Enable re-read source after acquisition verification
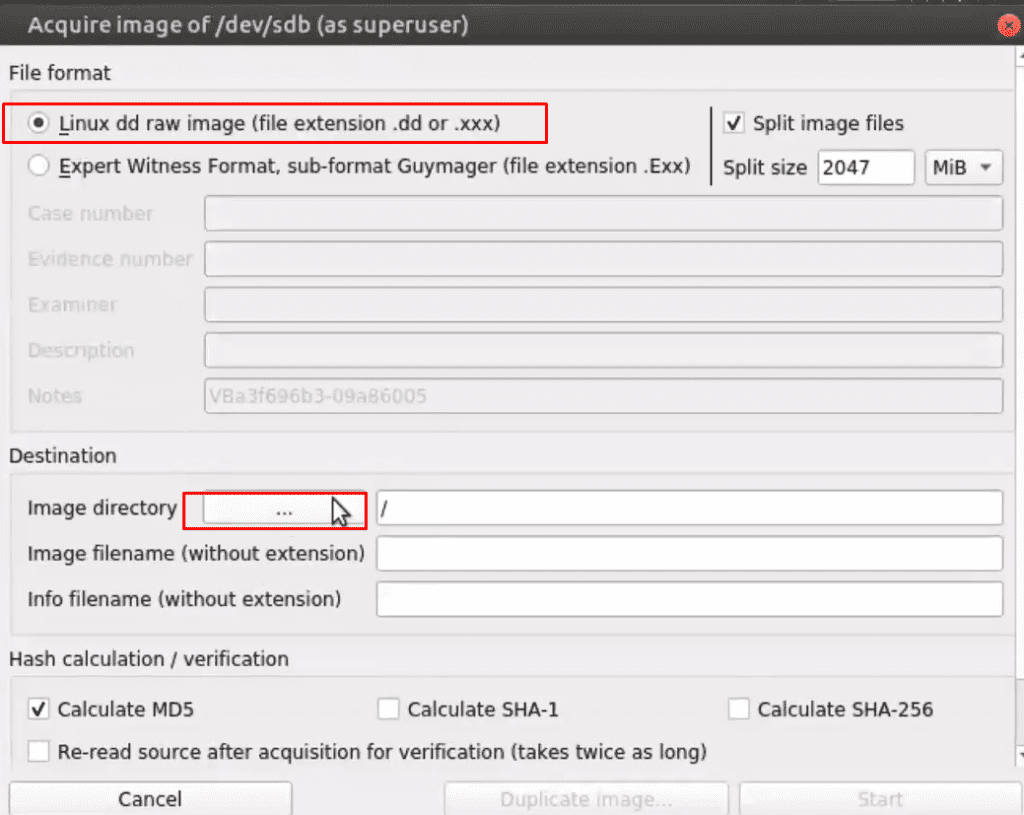This screenshot has height=815, width=1024. tap(39, 751)
